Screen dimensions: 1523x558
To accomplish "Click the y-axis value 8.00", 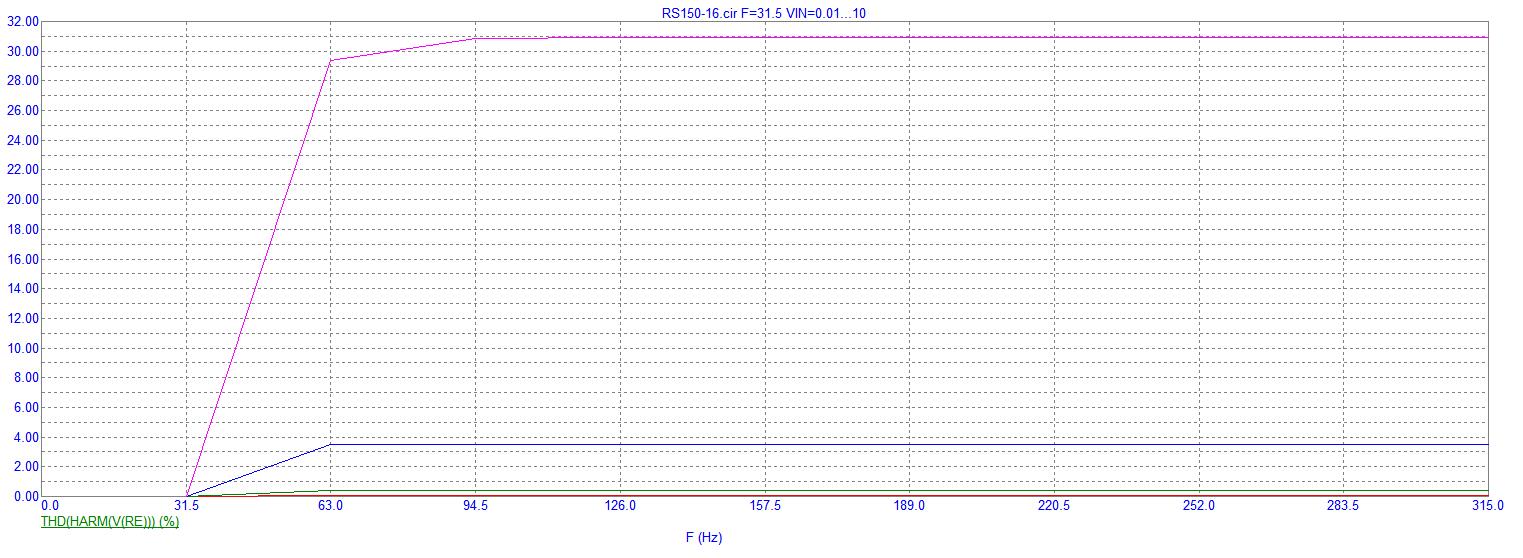I will pyautogui.click(x=26, y=378).
